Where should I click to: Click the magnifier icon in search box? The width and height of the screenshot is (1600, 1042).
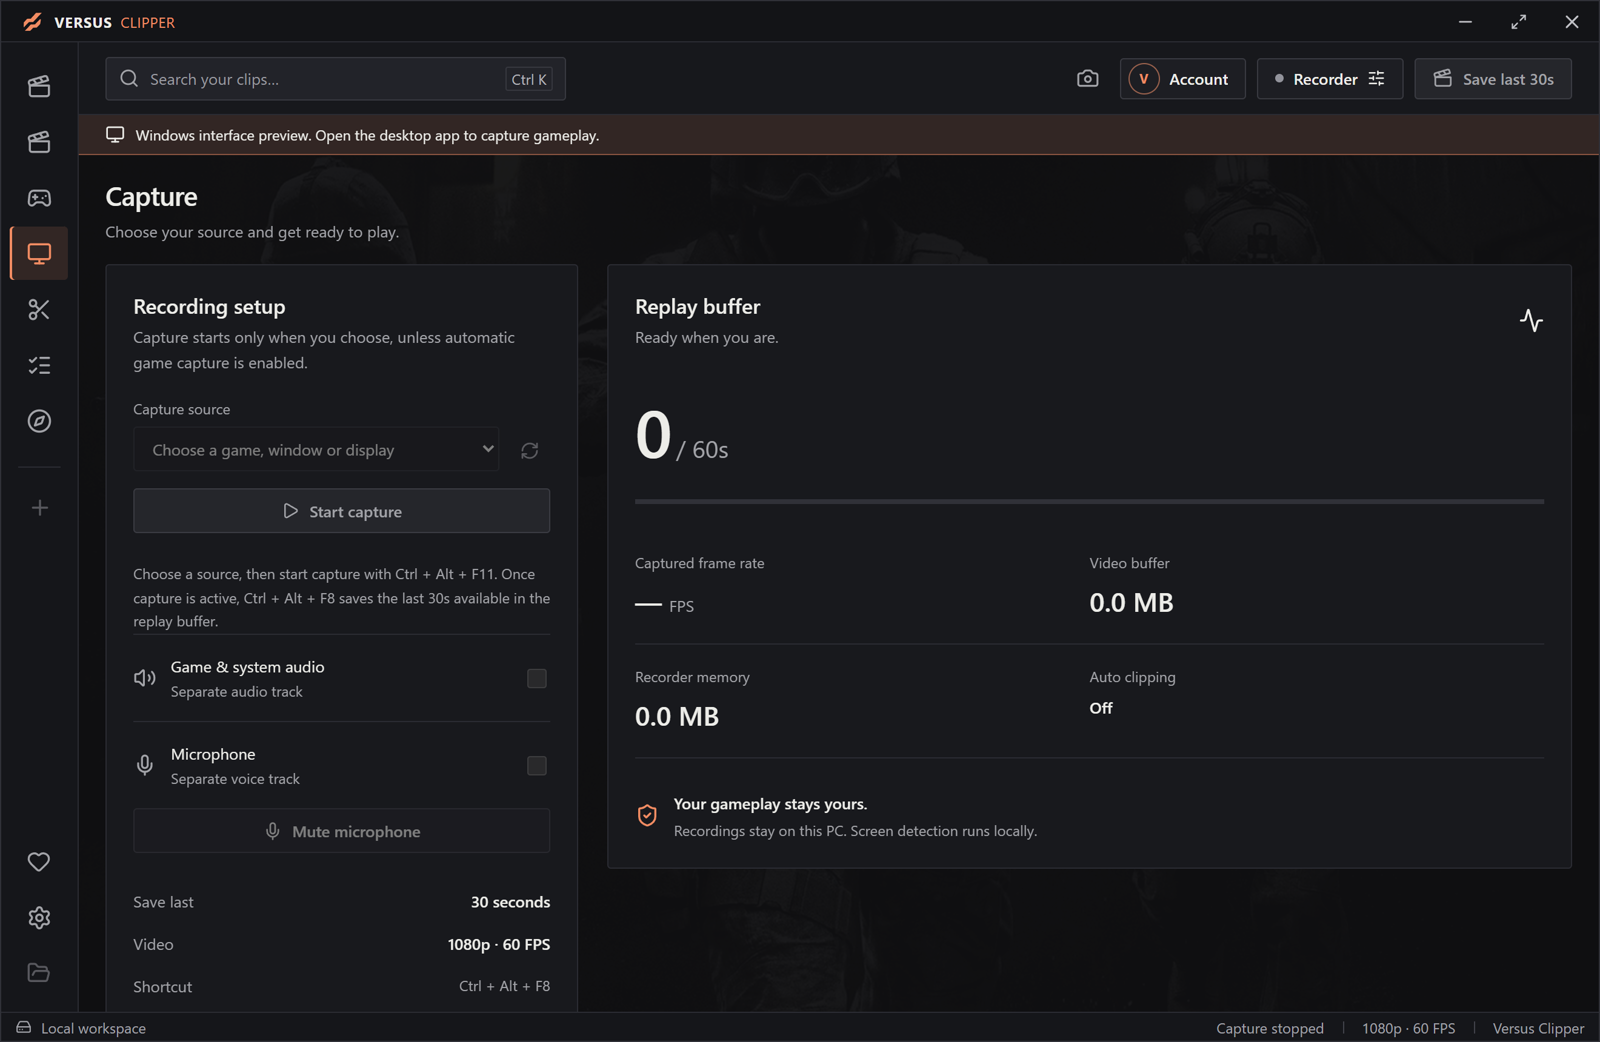point(129,79)
